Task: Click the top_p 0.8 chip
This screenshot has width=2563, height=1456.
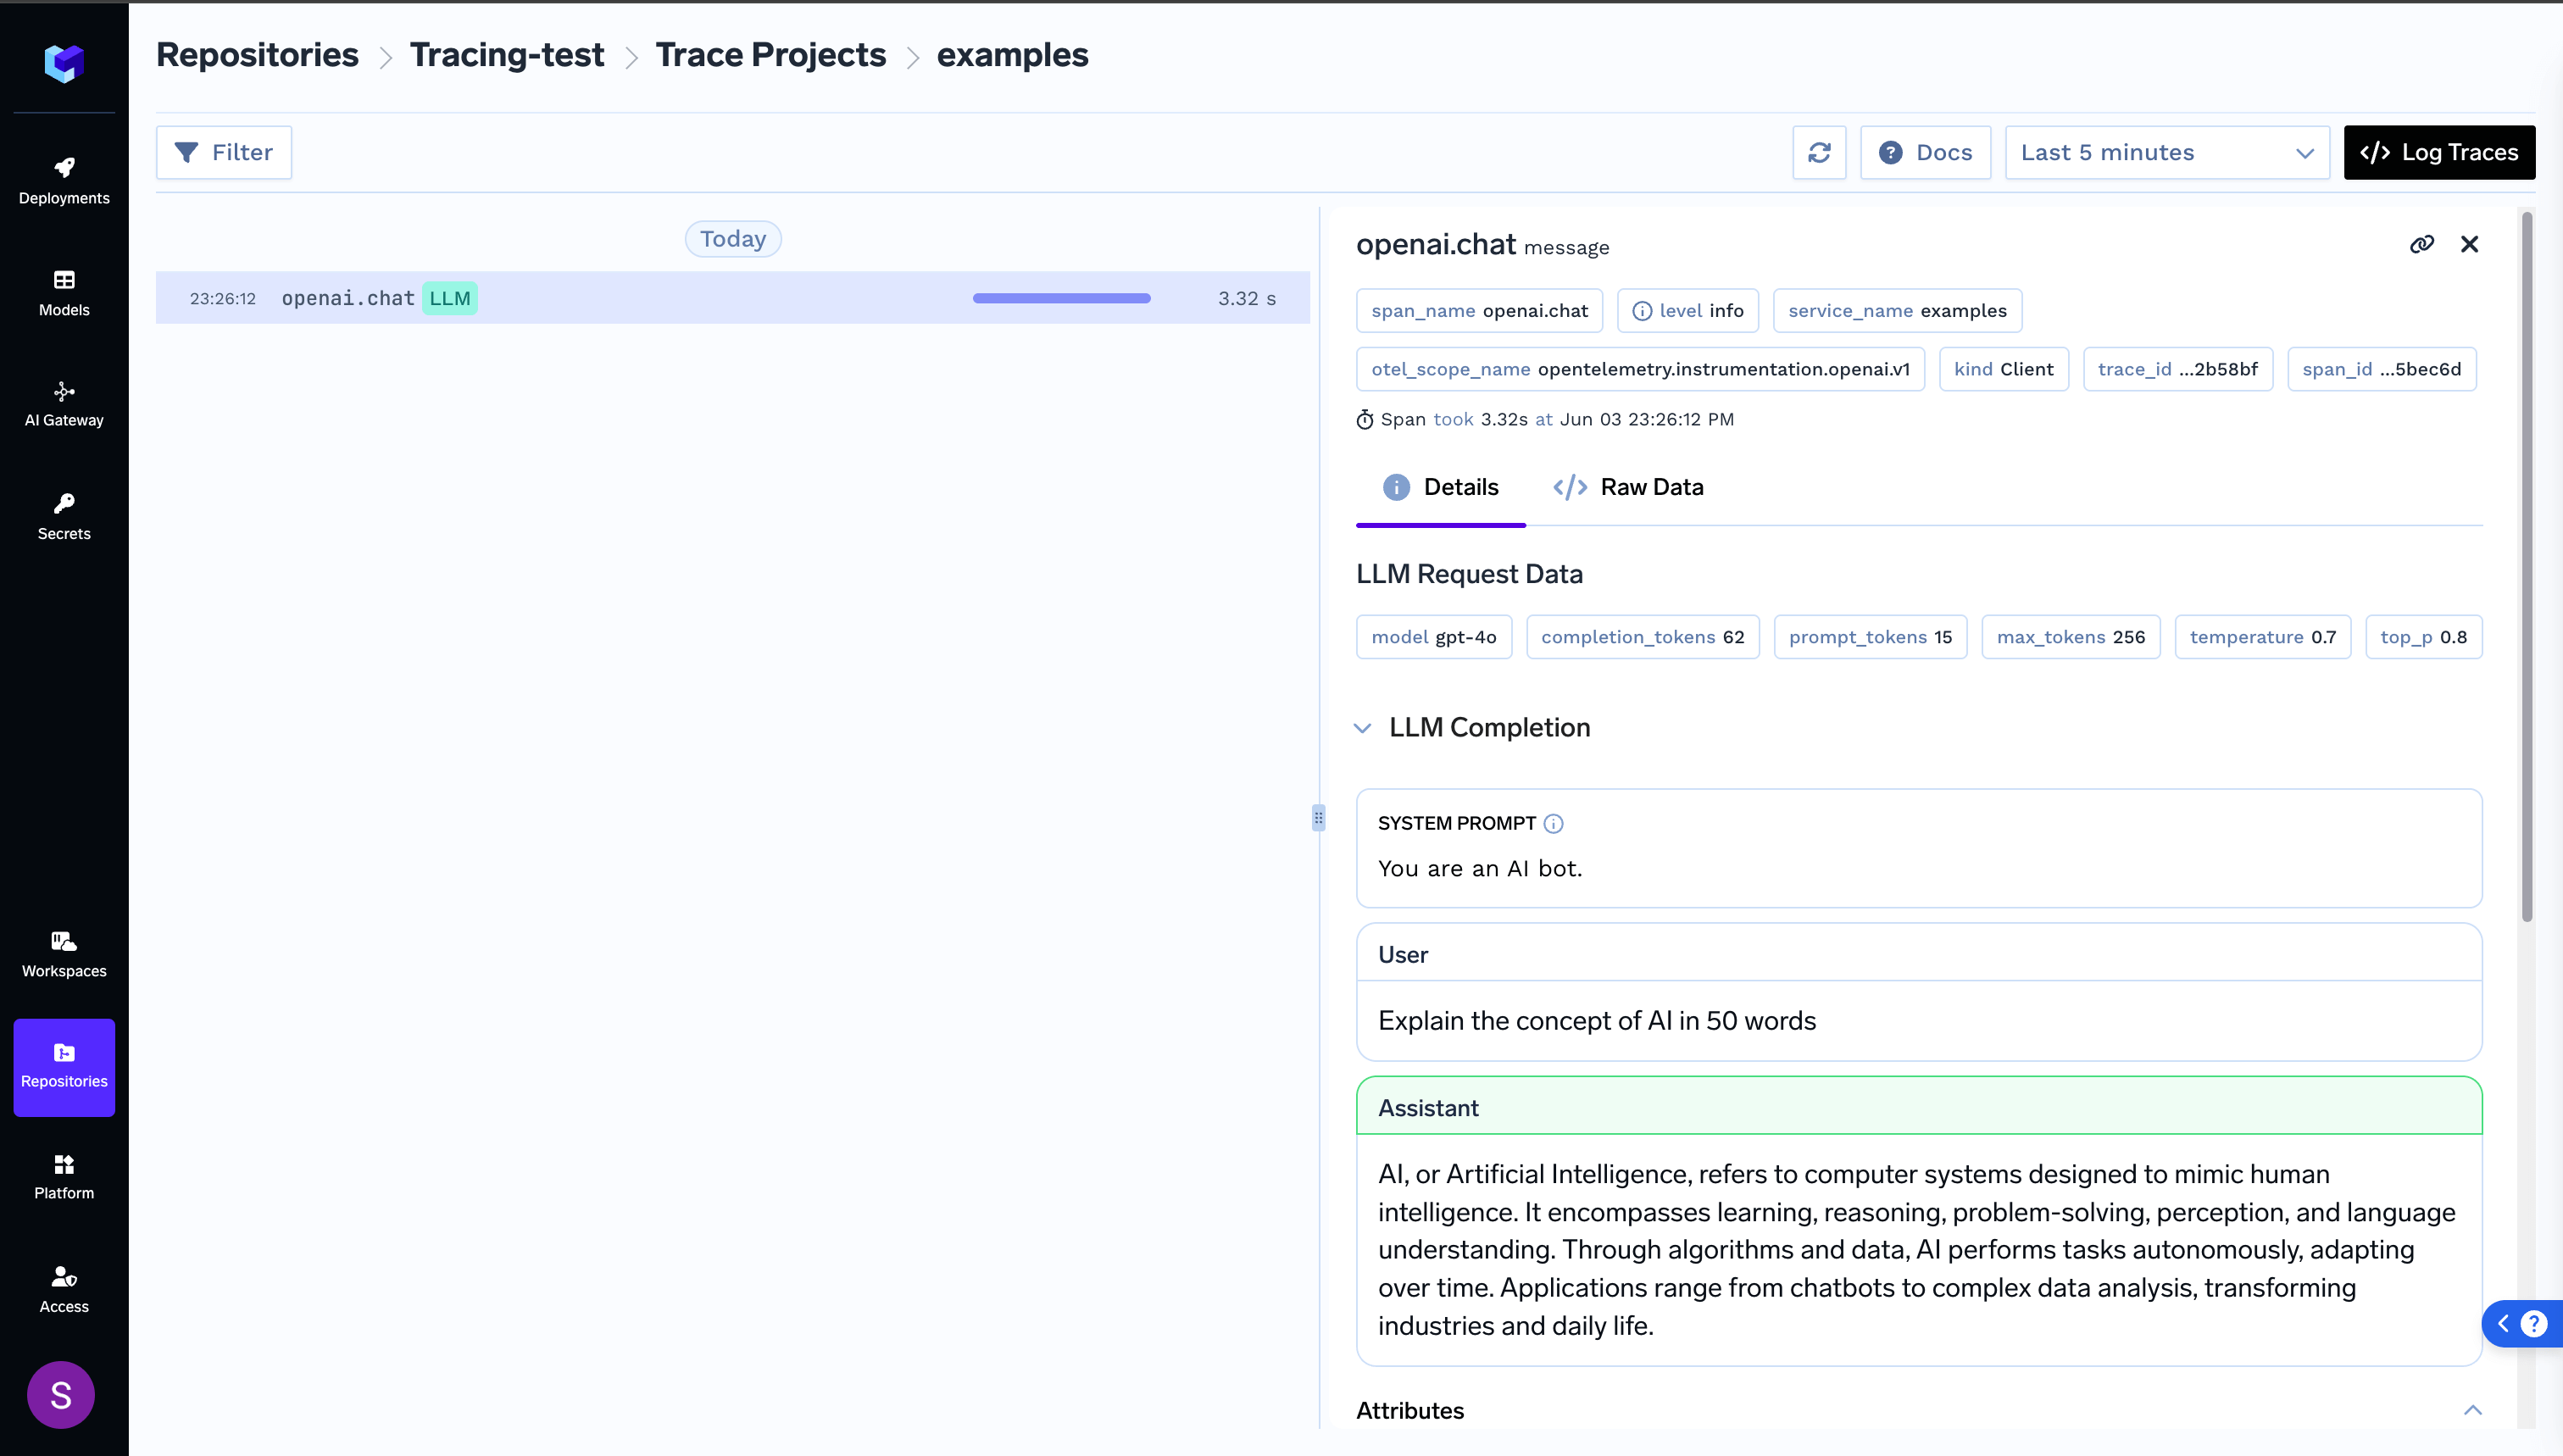Action: coord(2423,637)
